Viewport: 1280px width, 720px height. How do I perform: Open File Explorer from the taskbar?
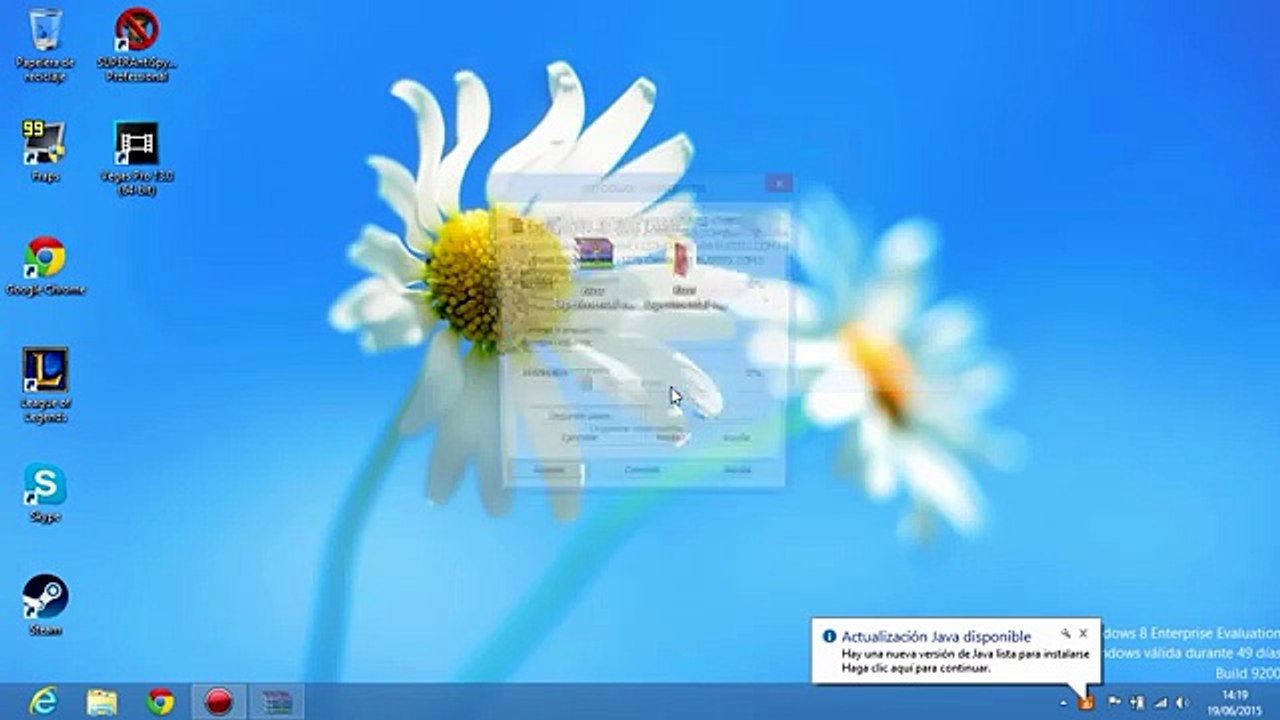[102, 702]
